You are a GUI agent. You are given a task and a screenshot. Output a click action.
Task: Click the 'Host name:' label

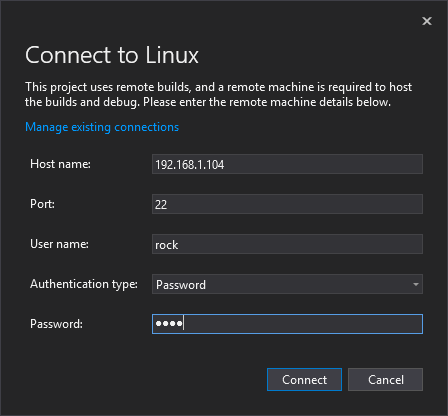pyautogui.click(x=60, y=164)
